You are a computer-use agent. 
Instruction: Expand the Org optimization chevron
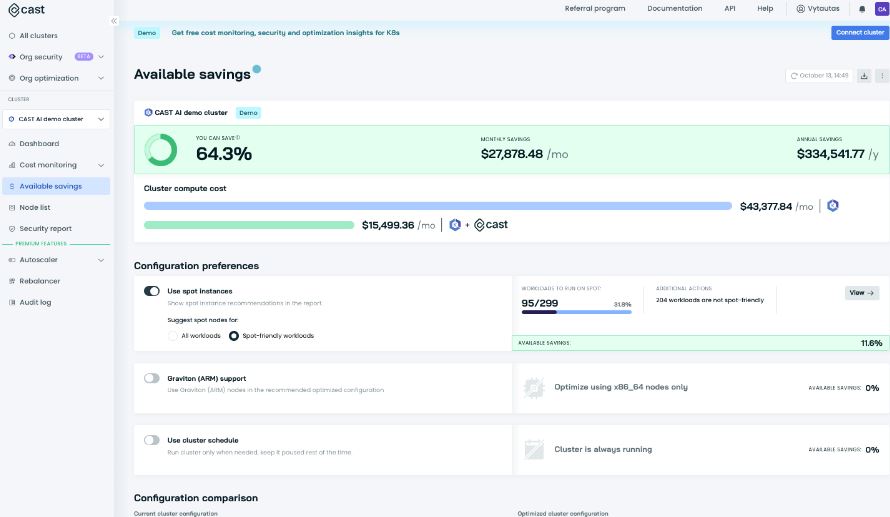pos(101,78)
